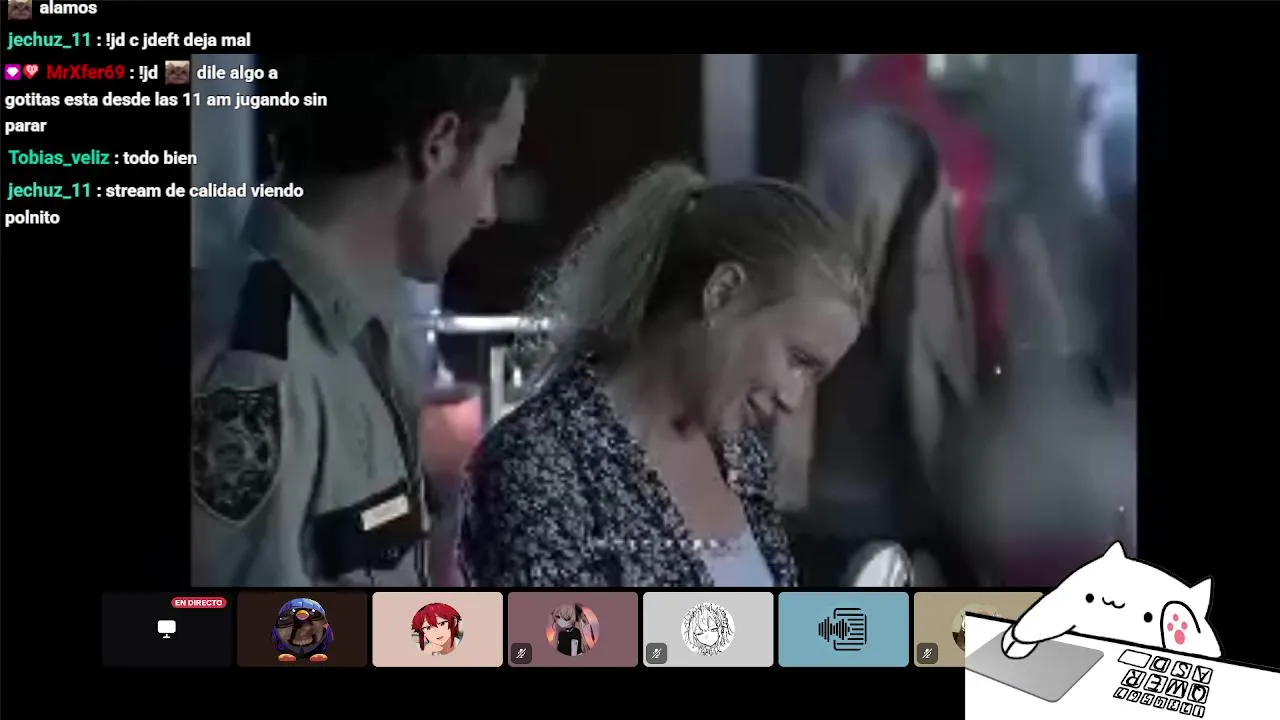This screenshot has width=1280, height=720.
Task: Click the Tobias_veliz username in chat
Action: 59,158
